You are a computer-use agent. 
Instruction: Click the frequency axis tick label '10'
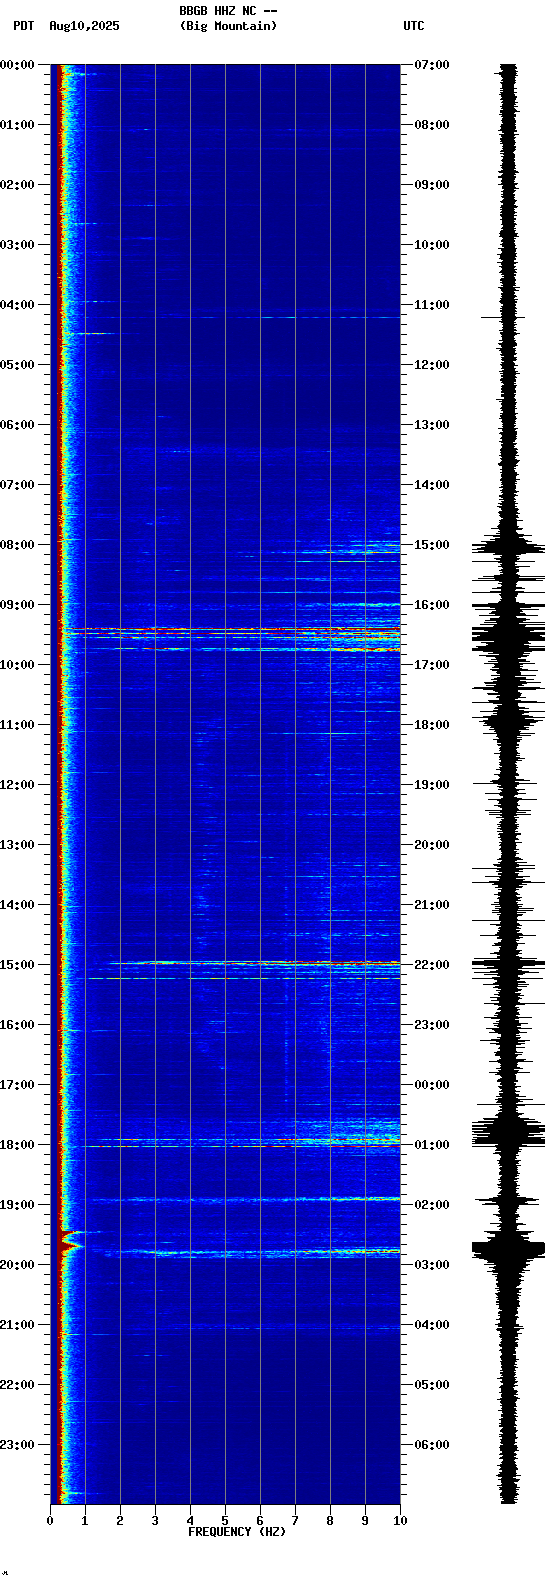pyautogui.click(x=400, y=1521)
